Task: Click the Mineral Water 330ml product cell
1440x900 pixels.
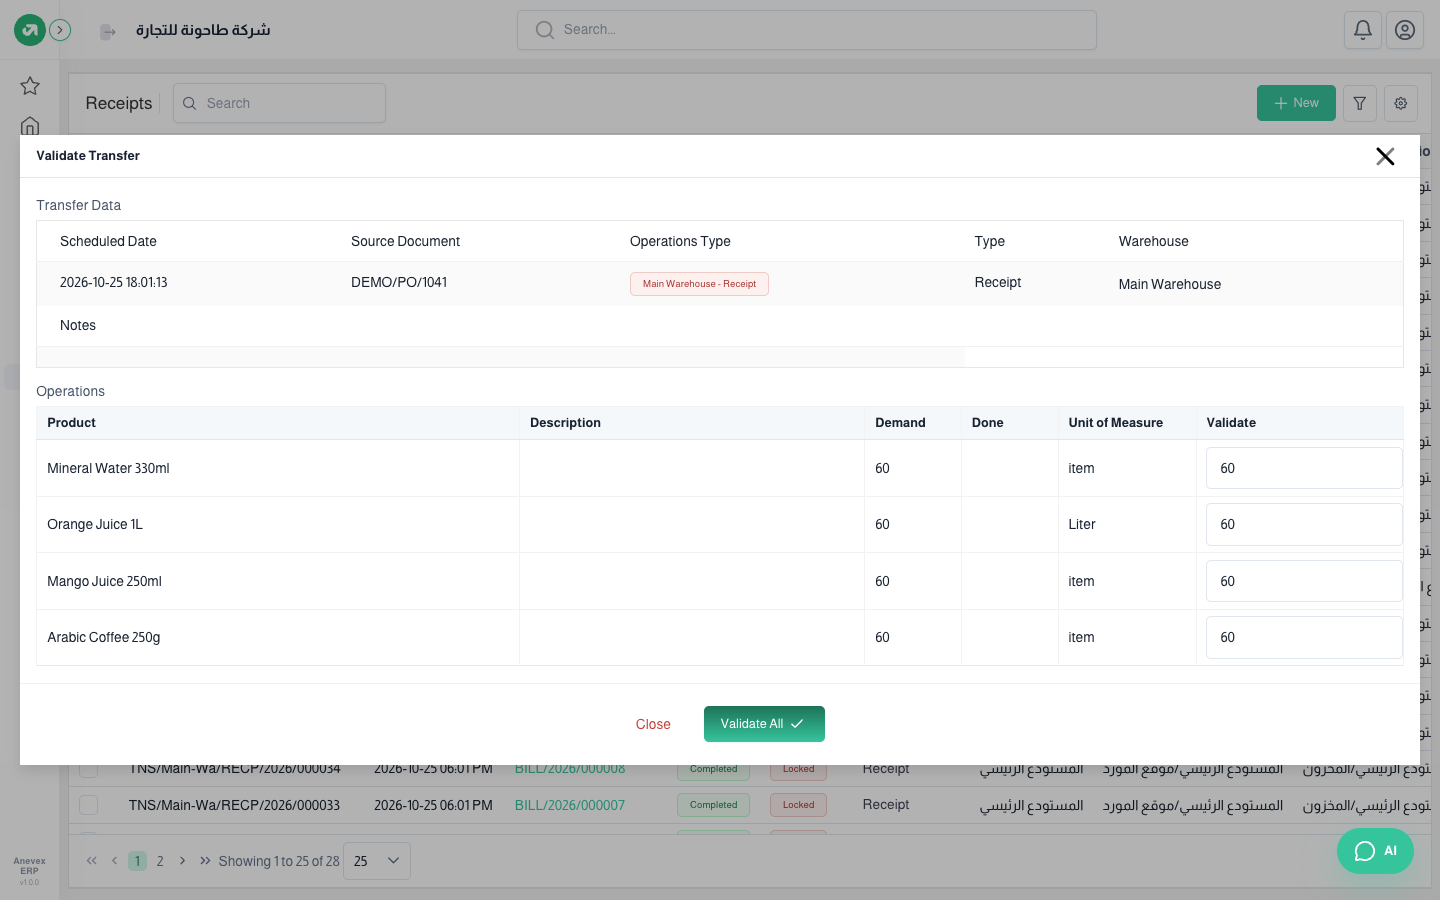Action: (278, 468)
